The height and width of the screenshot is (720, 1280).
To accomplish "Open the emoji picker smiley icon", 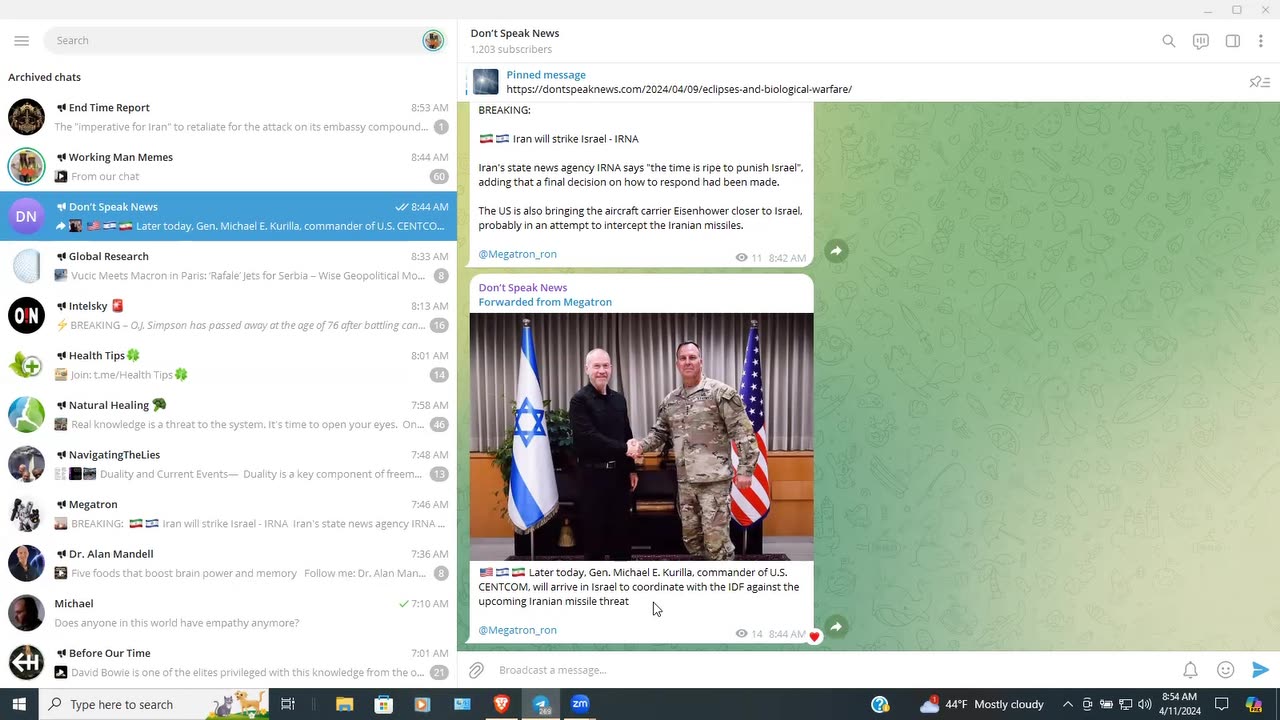I will 1225,670.
